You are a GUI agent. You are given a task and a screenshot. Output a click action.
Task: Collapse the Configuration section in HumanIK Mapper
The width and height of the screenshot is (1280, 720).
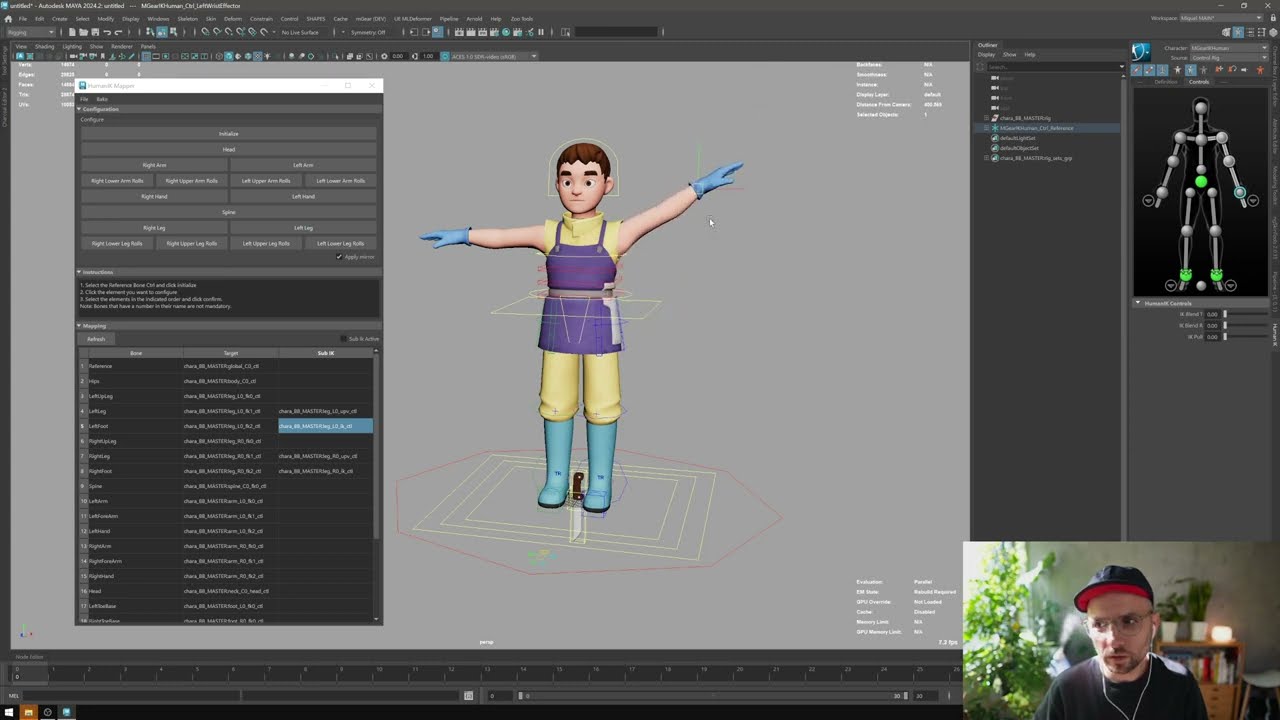coord(79,109)
